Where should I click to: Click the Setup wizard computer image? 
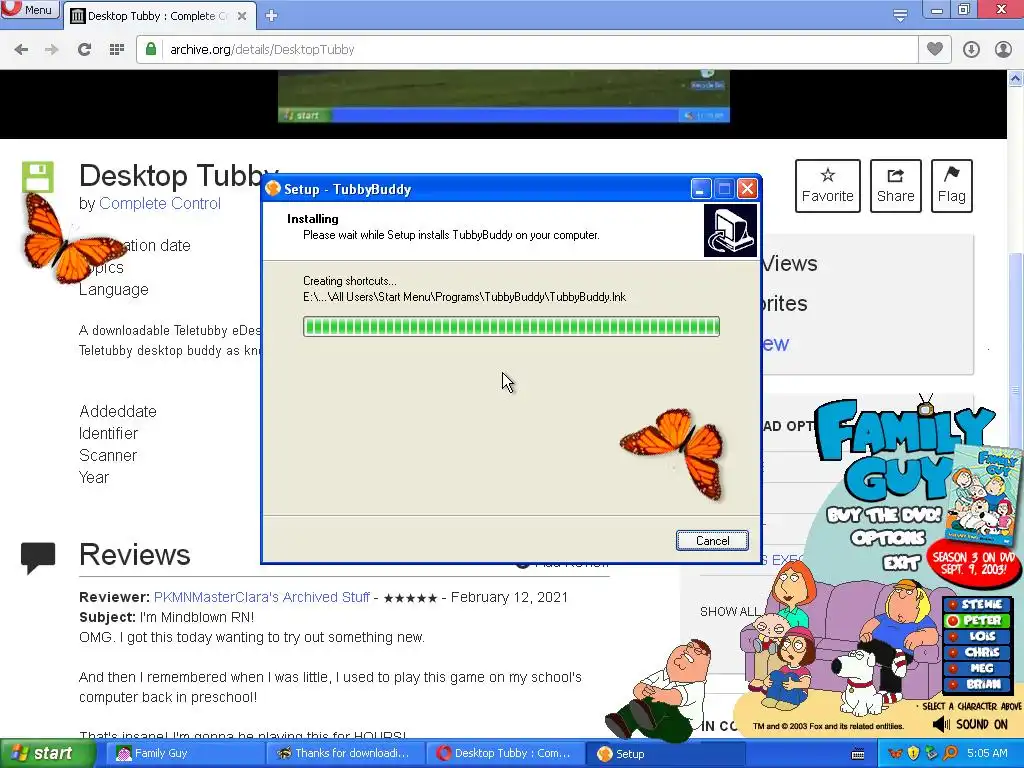click(x=730, y=231)
